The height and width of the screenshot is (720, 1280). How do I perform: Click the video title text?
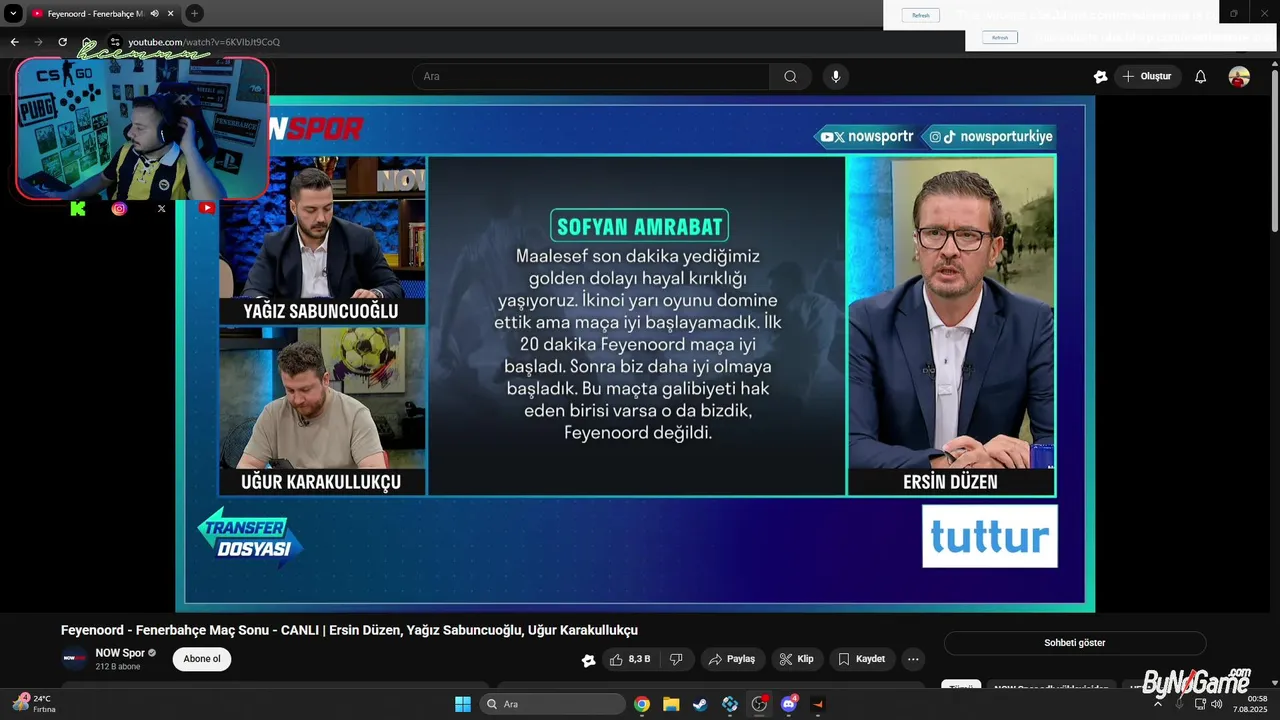pyautogui.click(x=349, y=630)
